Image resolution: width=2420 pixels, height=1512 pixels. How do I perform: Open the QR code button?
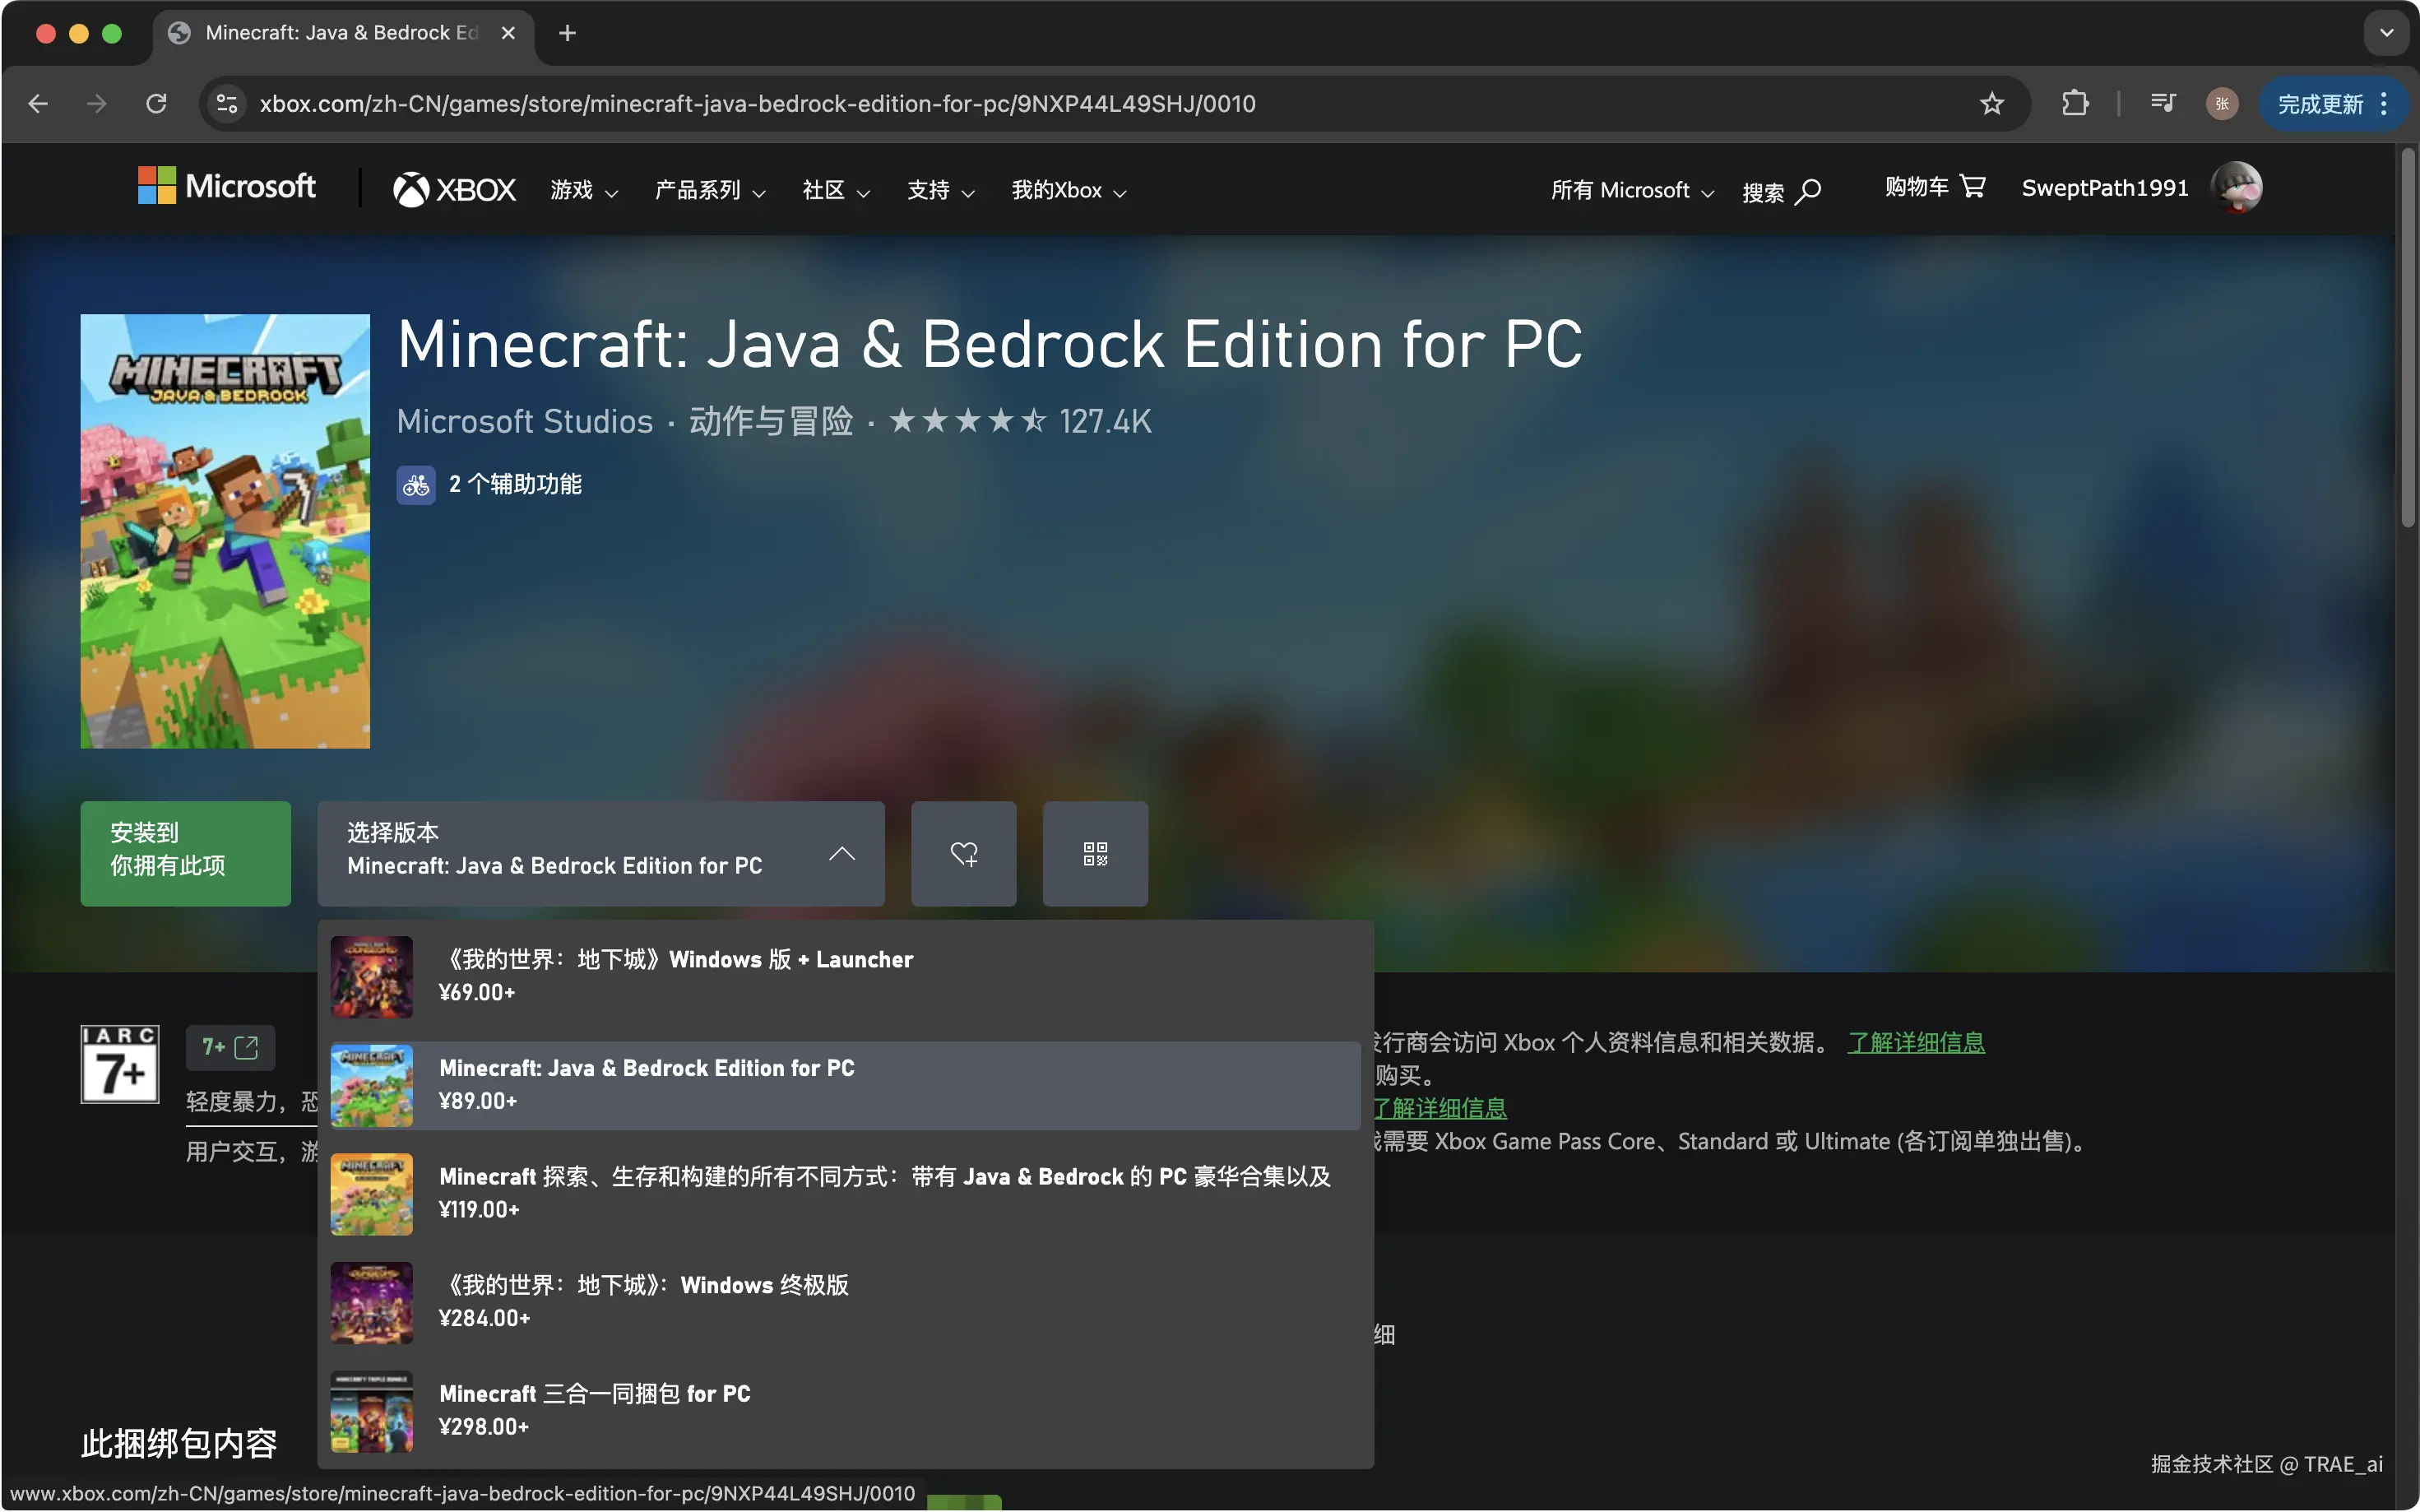click(1095, 854)
